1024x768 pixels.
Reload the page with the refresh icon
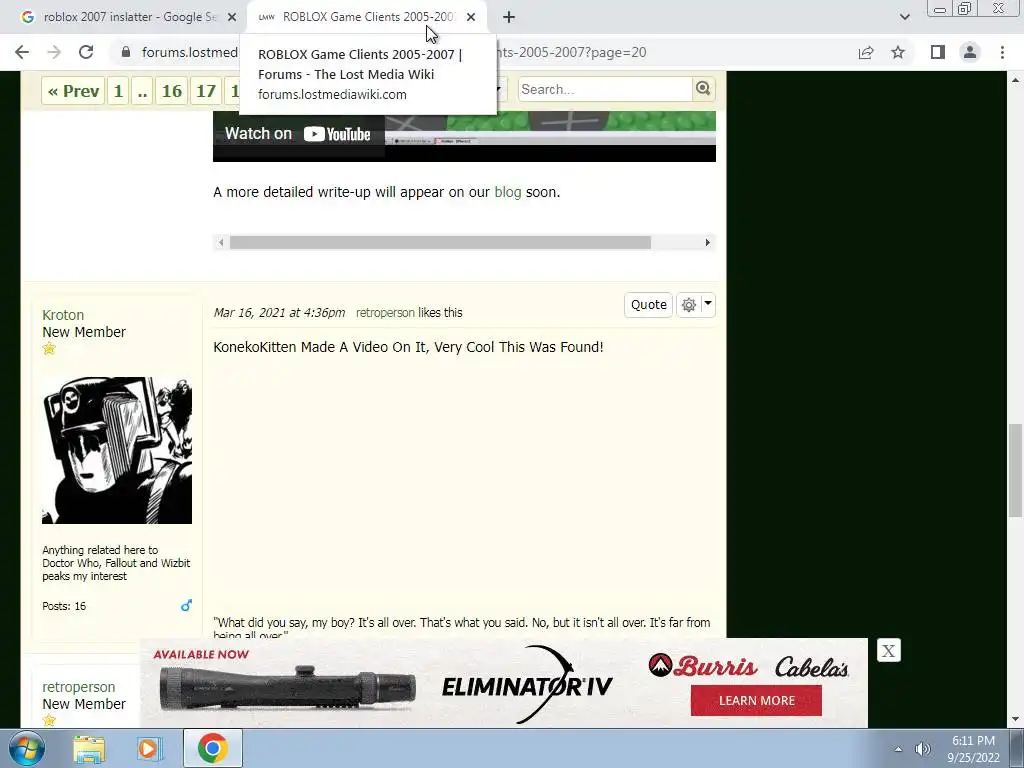coord(86,52)
